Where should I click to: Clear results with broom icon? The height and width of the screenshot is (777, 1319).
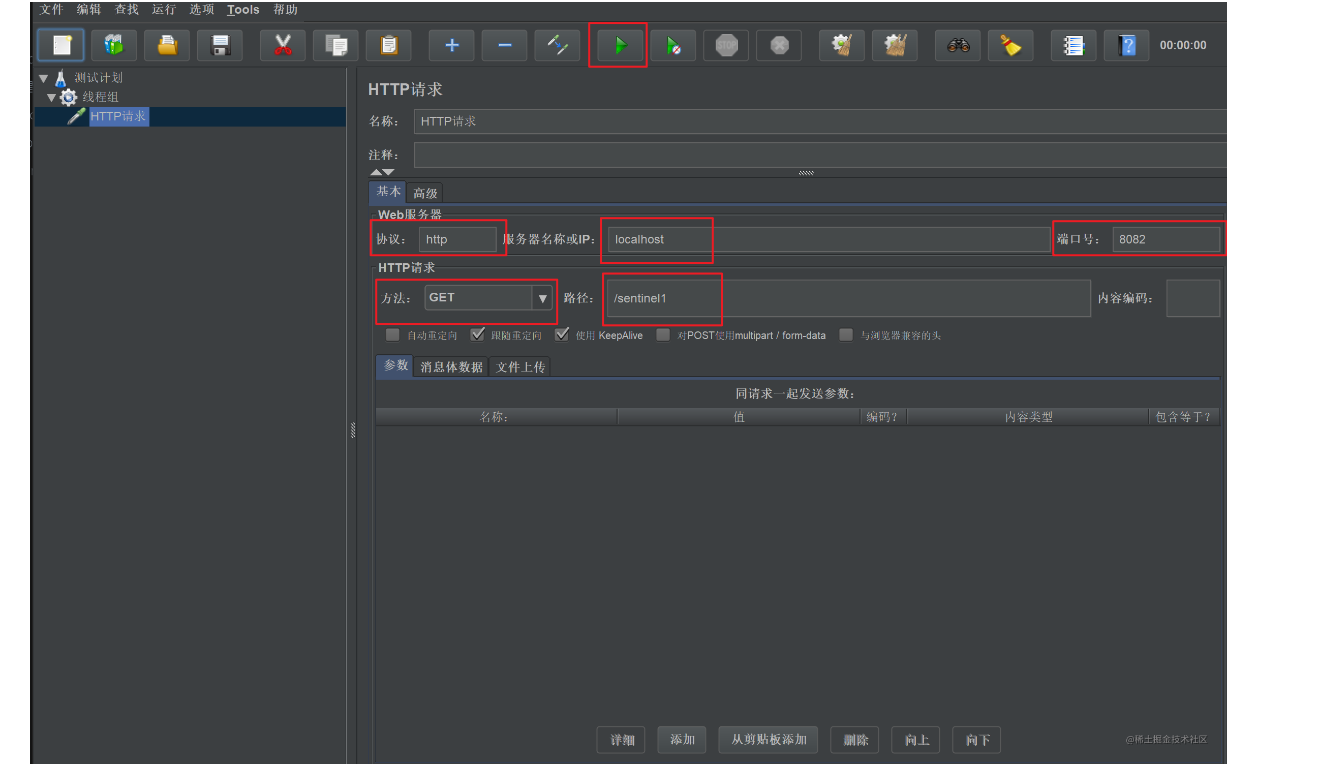[x=842, y=45]
